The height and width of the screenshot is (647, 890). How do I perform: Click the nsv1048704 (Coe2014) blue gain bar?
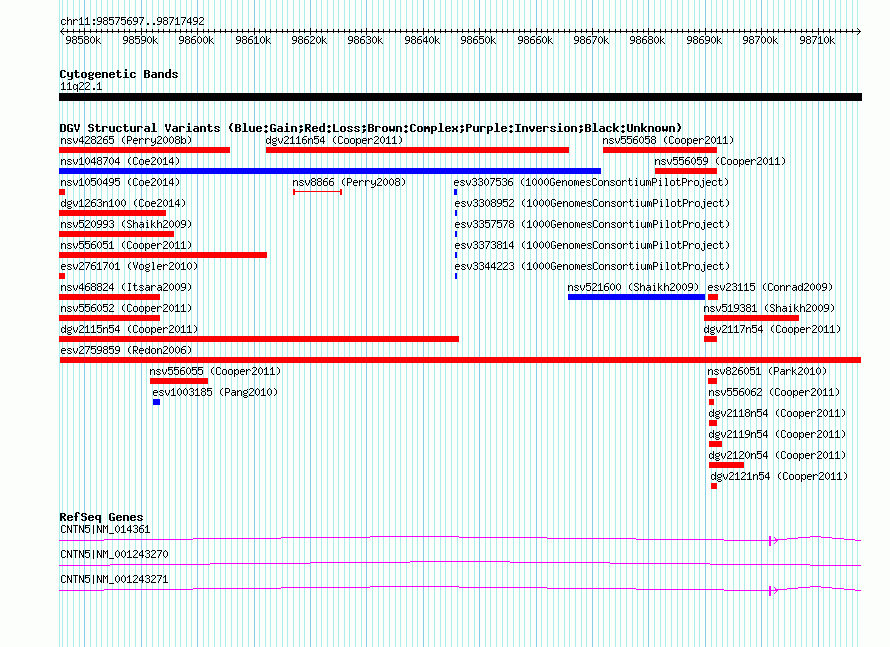pyautogui.click(x=330, y=171)
